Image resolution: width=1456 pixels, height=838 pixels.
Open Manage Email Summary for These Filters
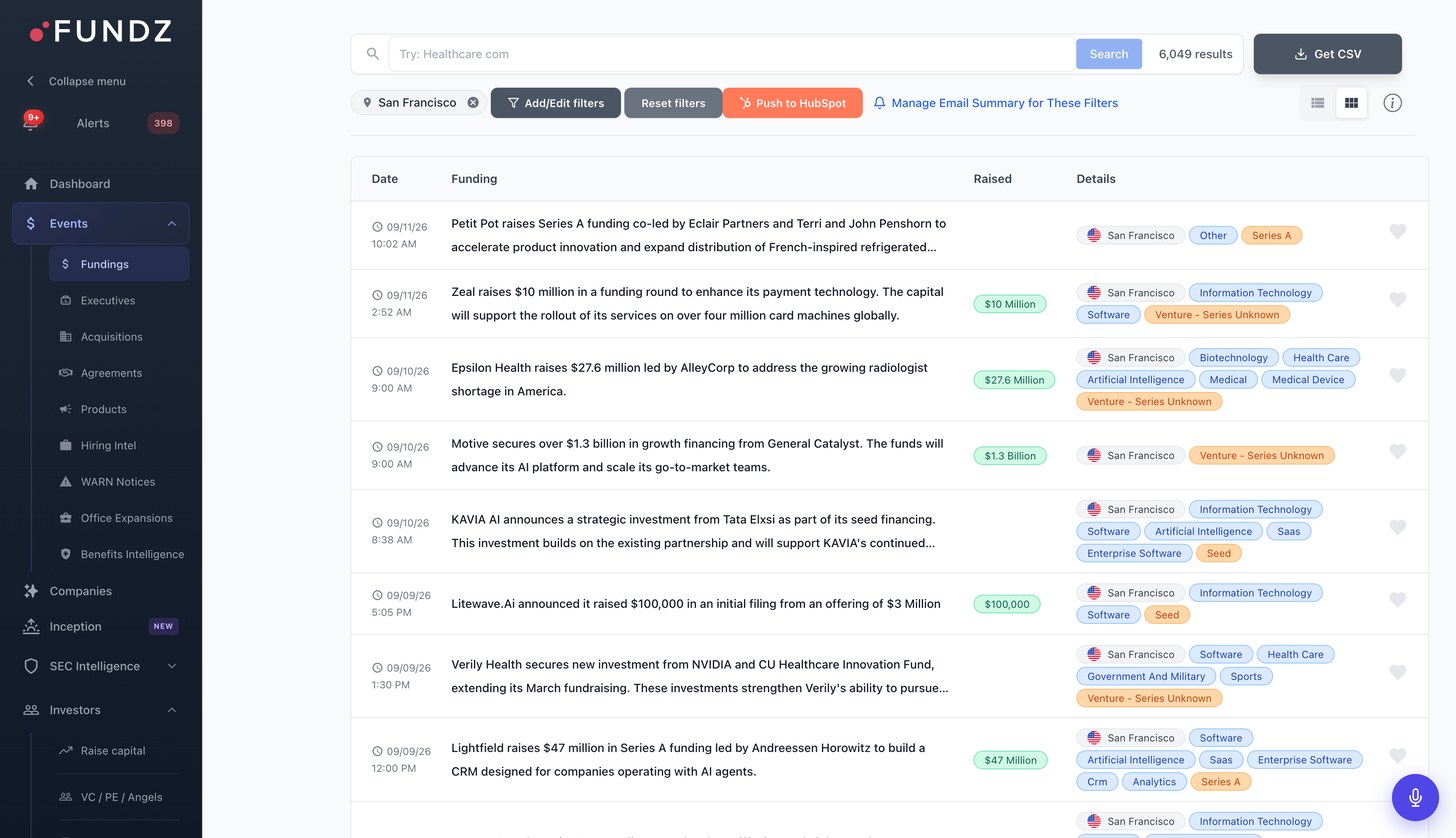coord(995,103)
